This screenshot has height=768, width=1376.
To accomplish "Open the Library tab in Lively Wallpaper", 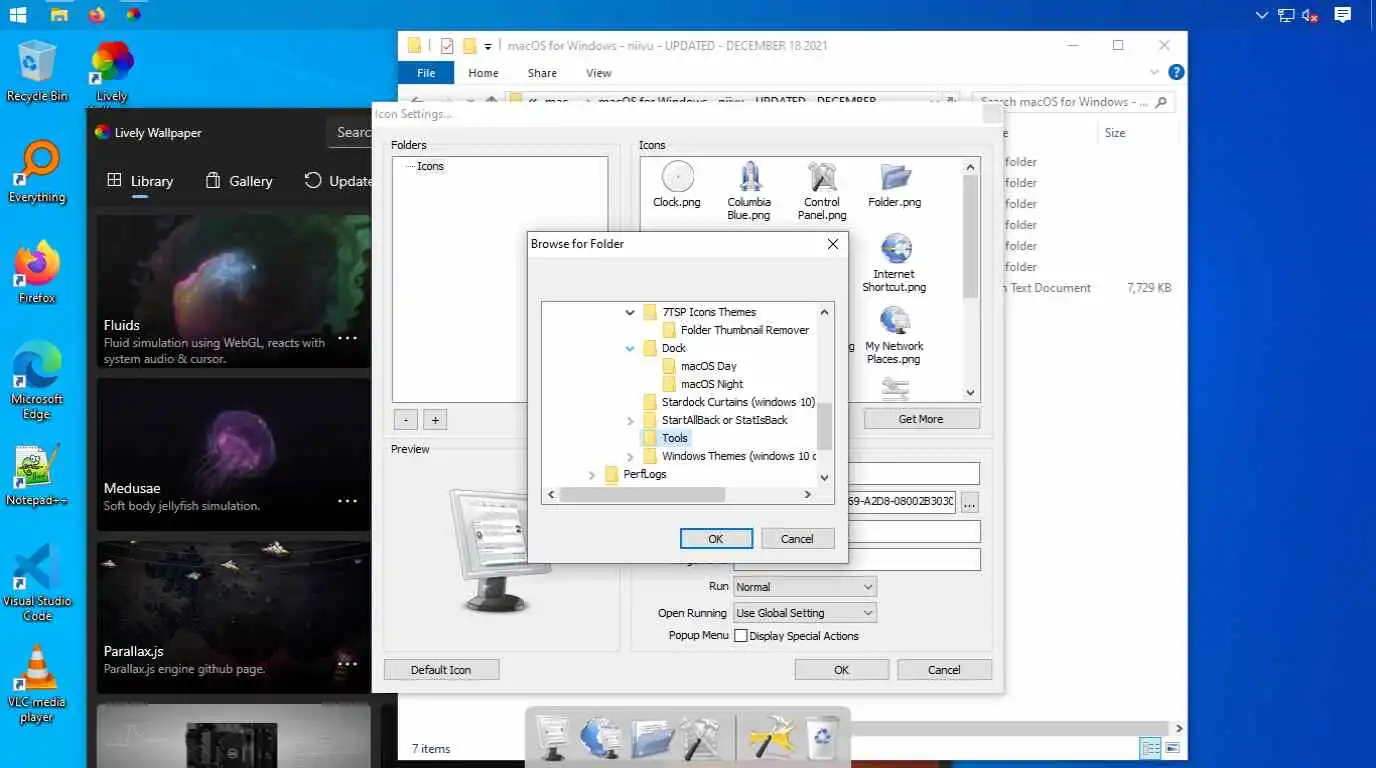I will click(140, 181).
